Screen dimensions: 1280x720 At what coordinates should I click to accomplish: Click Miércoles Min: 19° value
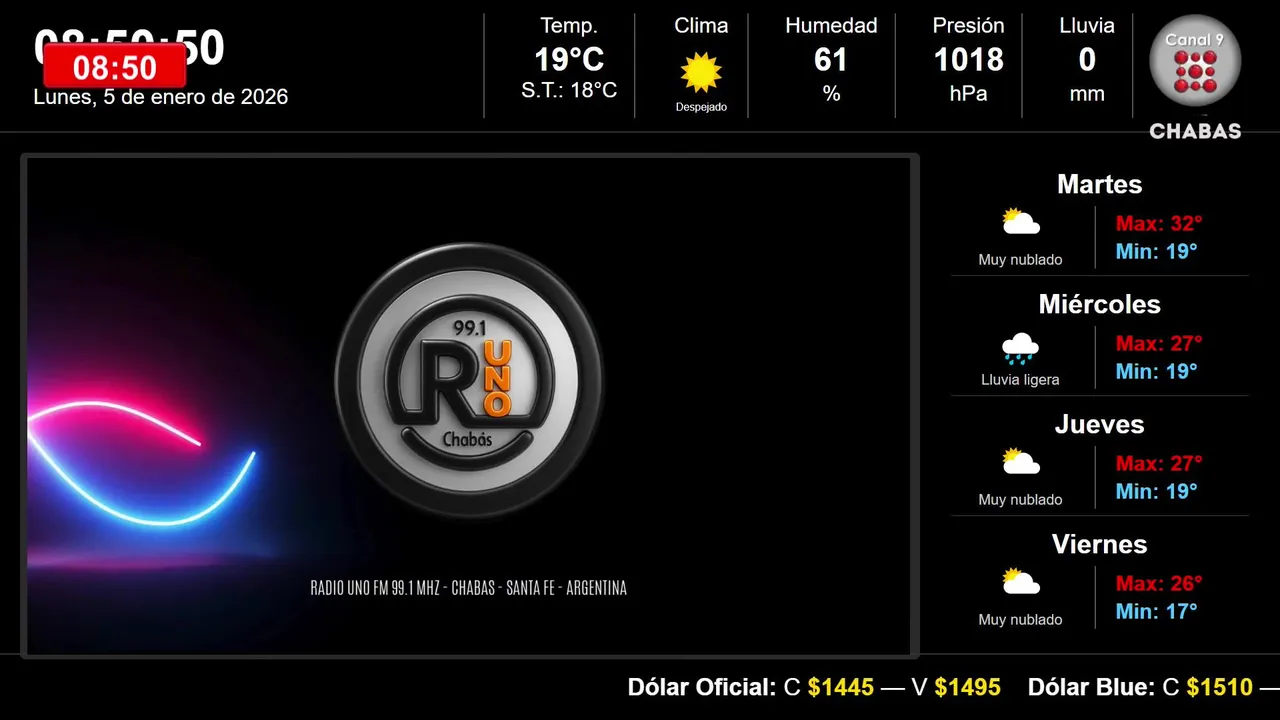[x=1156, y=371]
